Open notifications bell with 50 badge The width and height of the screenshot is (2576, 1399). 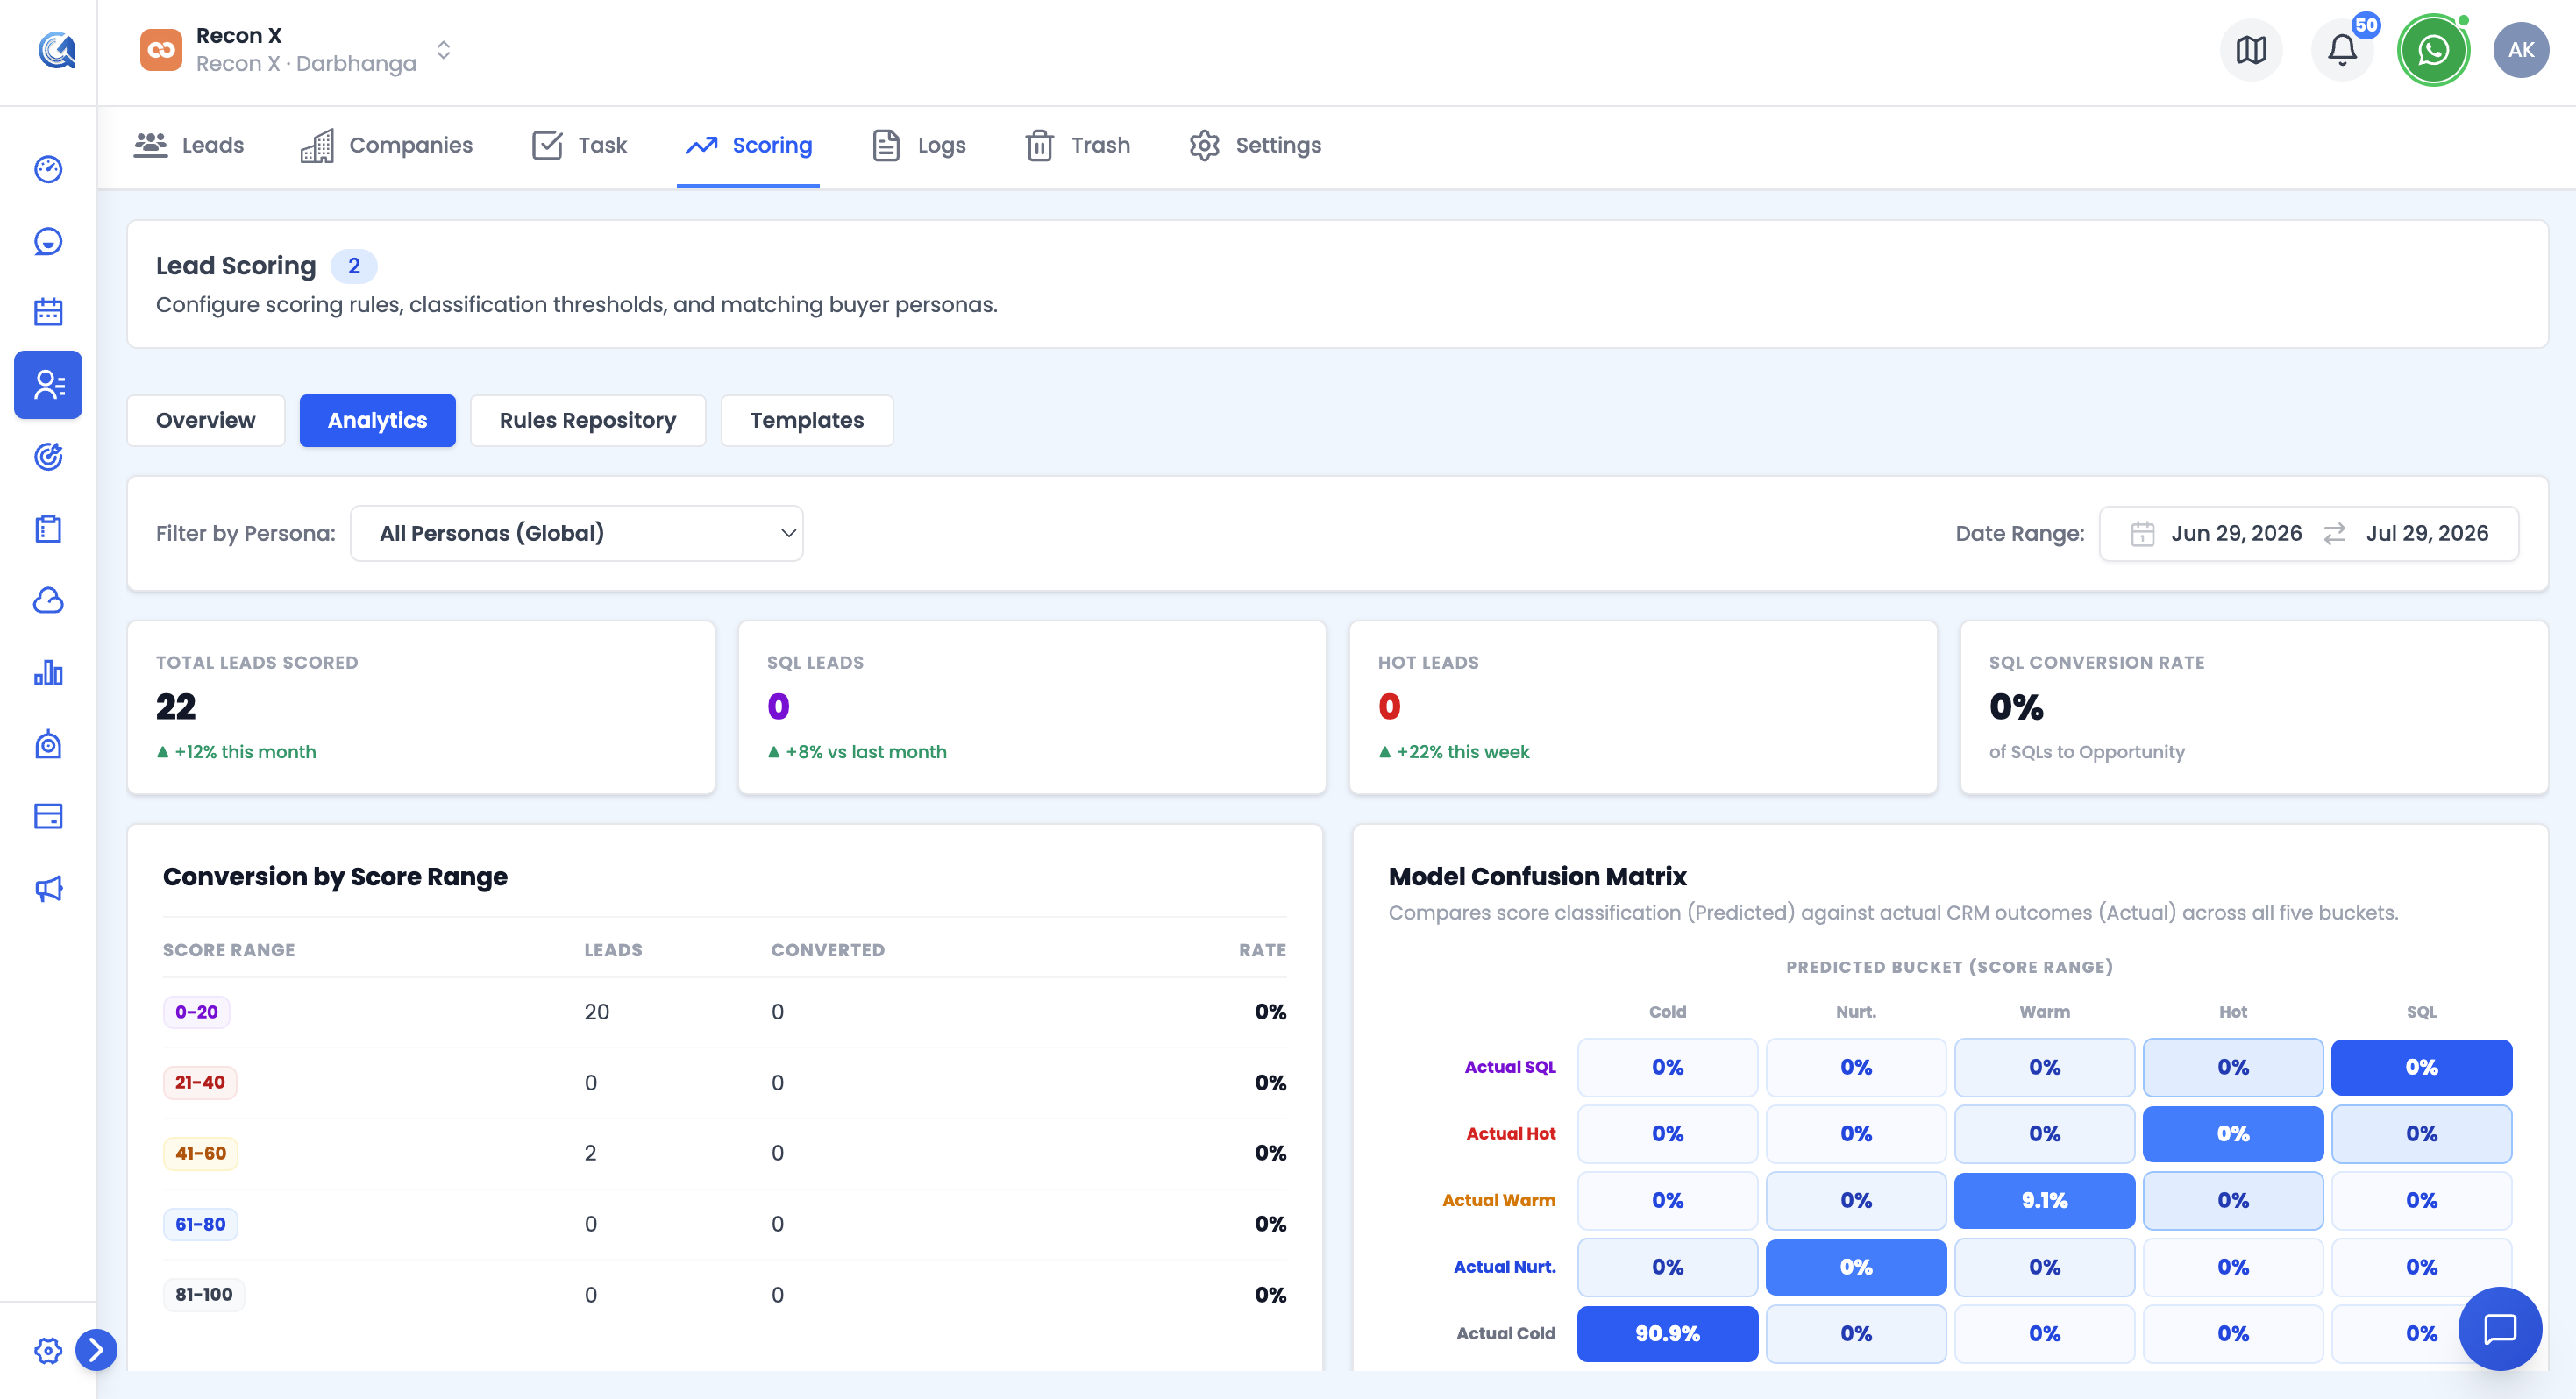[x=2342, y=50]
